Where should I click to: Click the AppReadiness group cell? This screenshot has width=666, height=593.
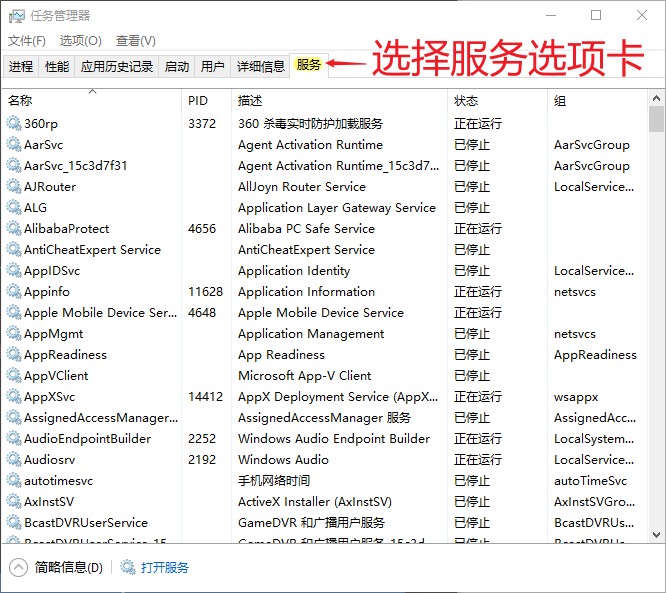pyautogui.click(x=595, y=355)
